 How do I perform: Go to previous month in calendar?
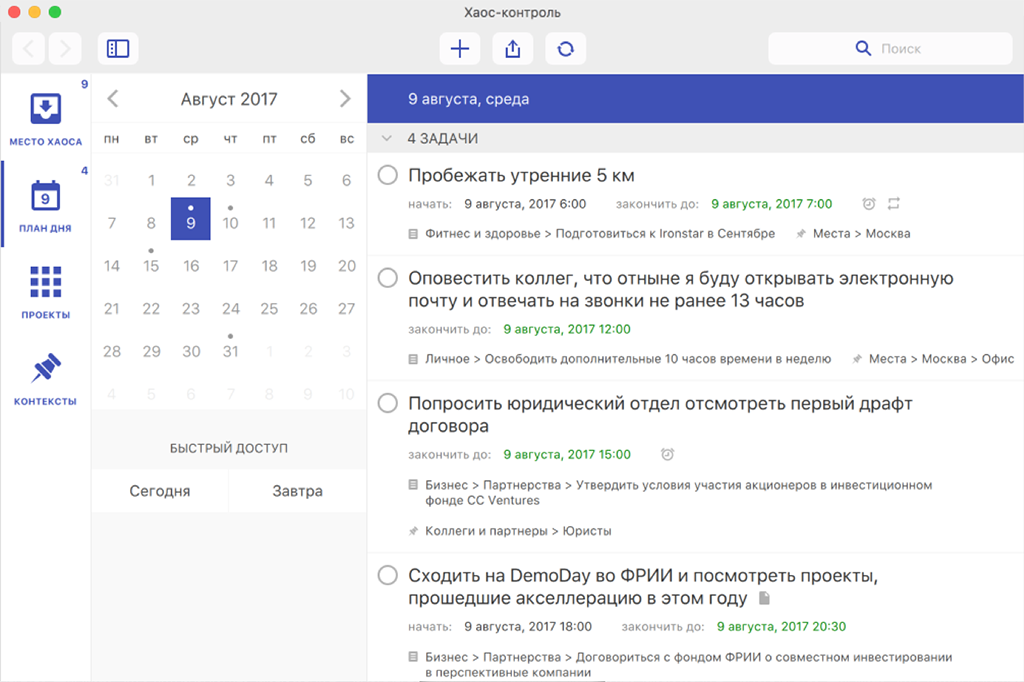113,98
